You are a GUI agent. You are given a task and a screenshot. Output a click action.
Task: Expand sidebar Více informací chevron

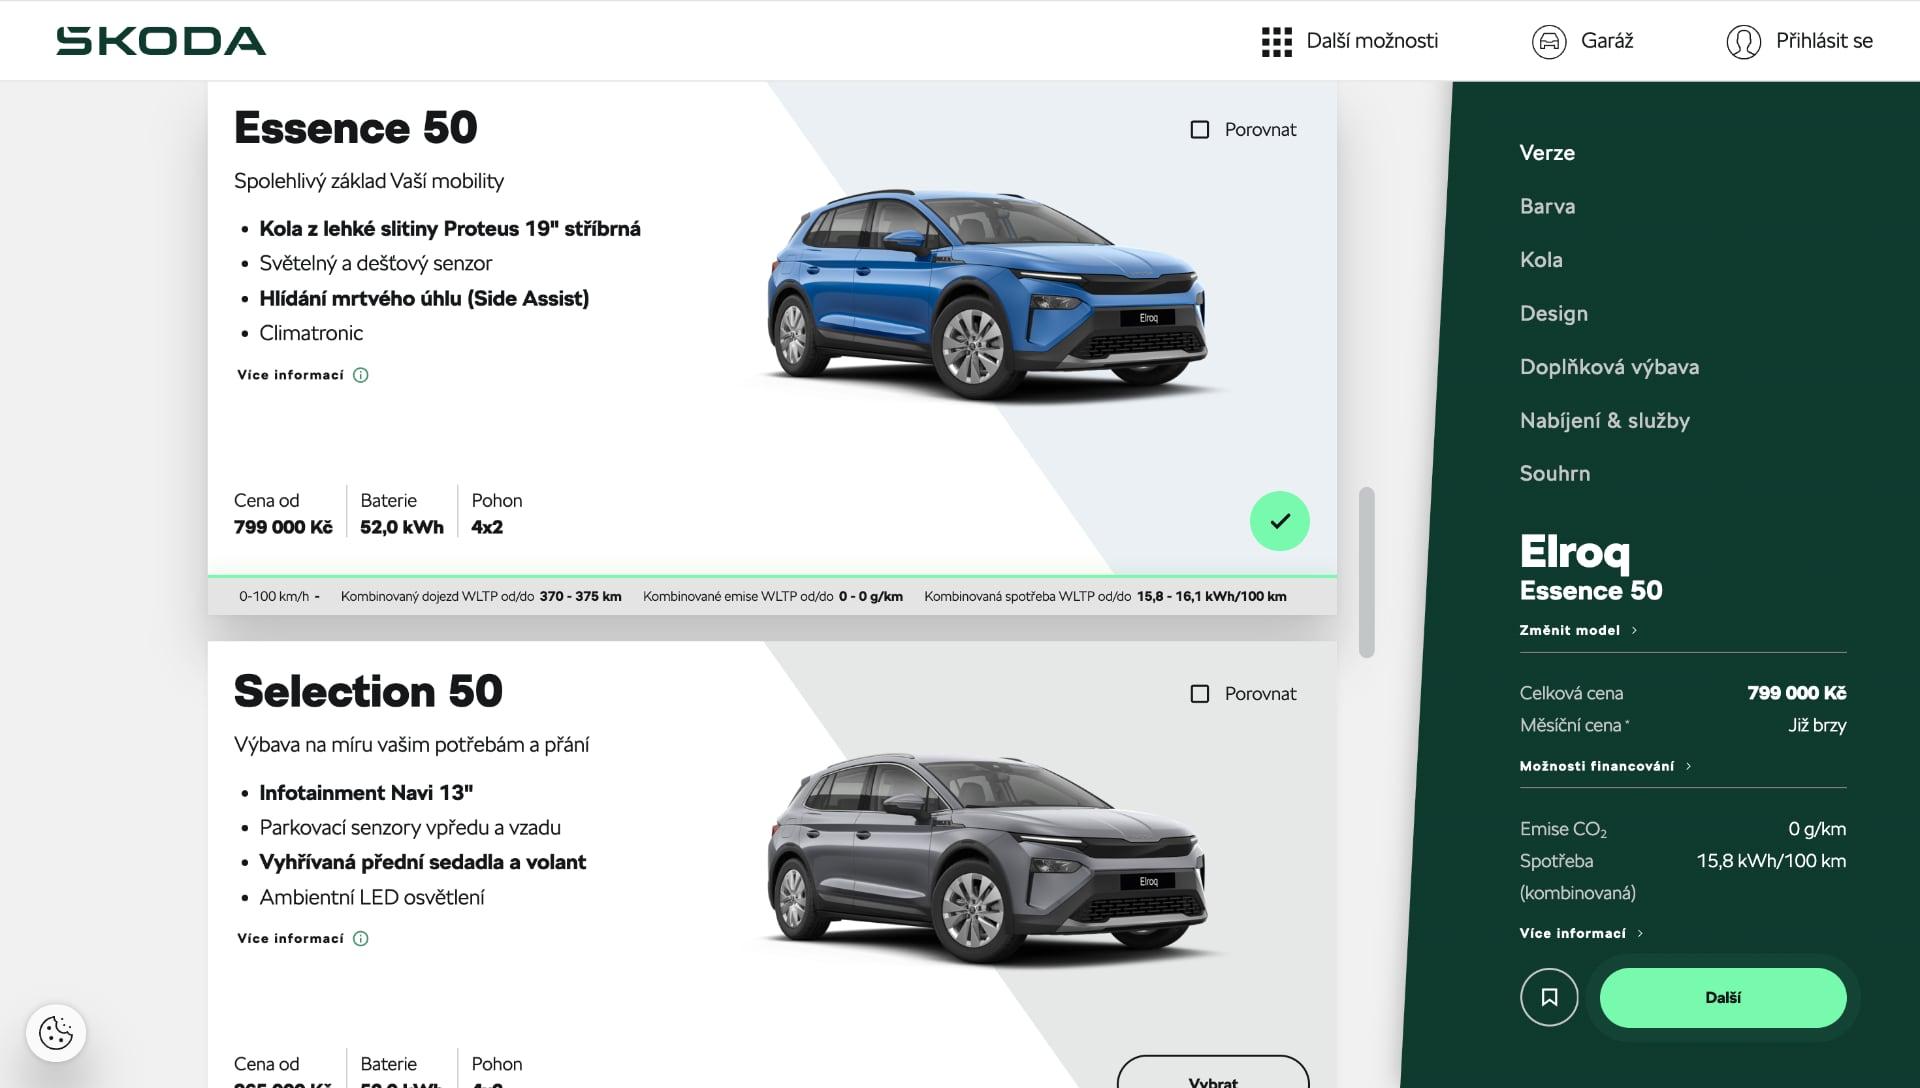click(x=1640, y=933)
